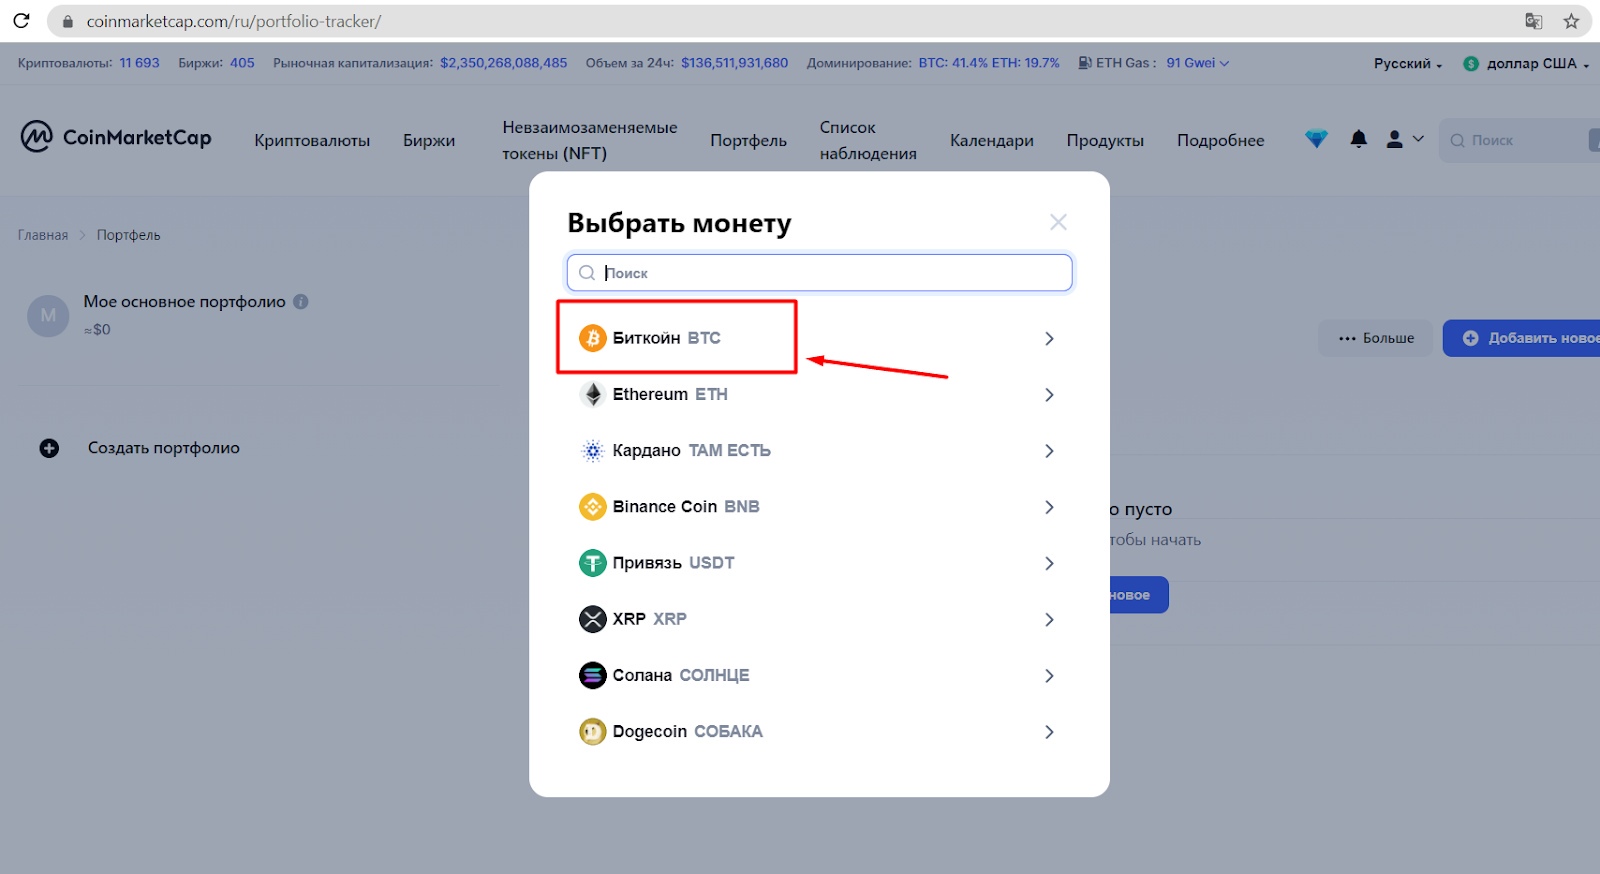Open the Портфель menu item
This screenshot has height=874, width=1600.
[x=748, y=140]
